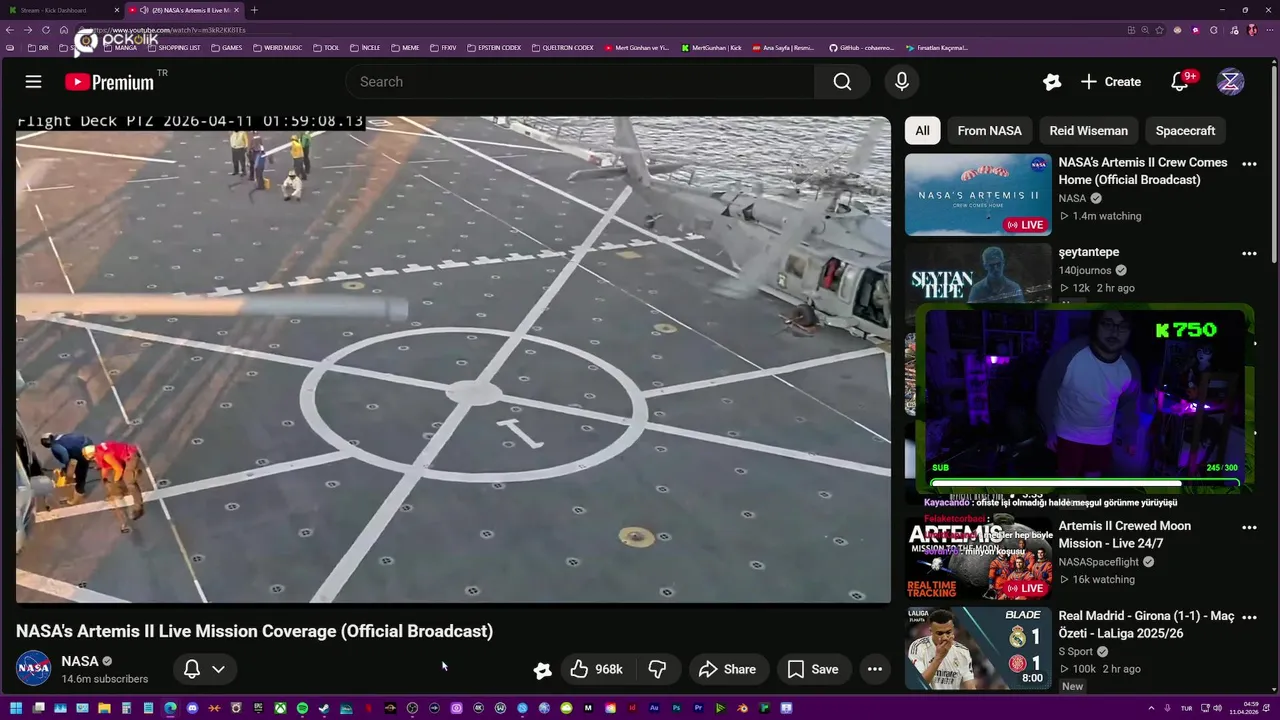1280x720 pixels.
Task: Toggle NASA notification bell subscription
Action: point(192,669)
